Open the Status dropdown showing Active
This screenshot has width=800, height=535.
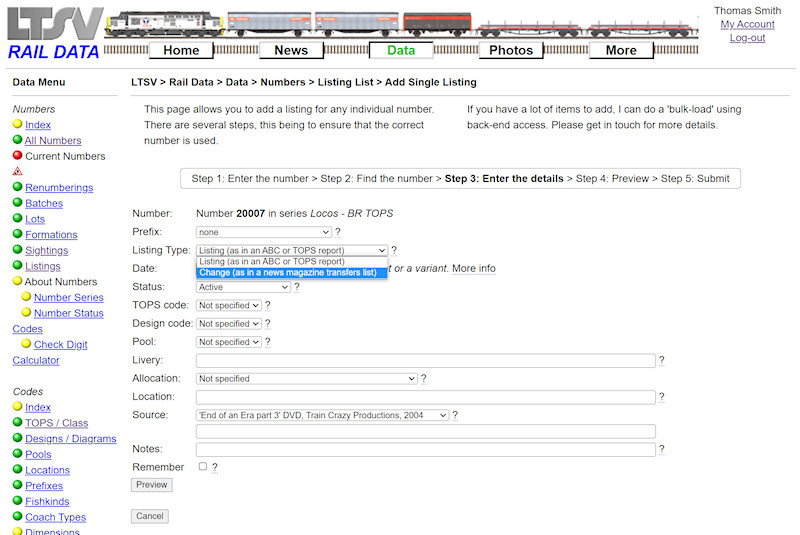pyautogui.click(x=243, y=287)
